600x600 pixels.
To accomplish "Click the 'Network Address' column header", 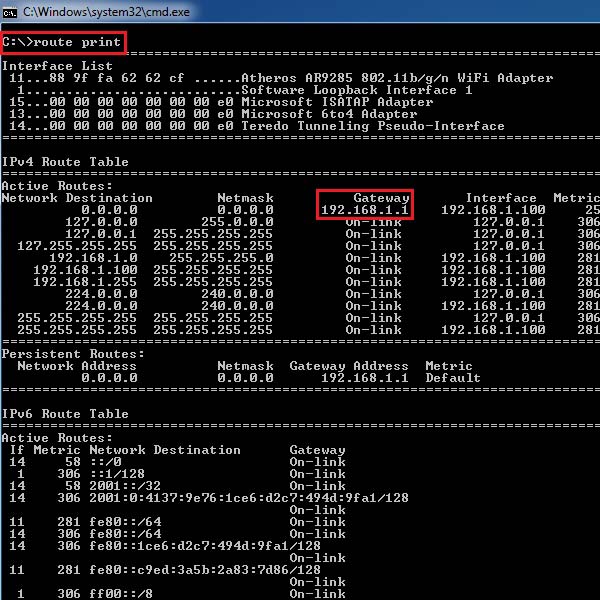I will [77, 366].
